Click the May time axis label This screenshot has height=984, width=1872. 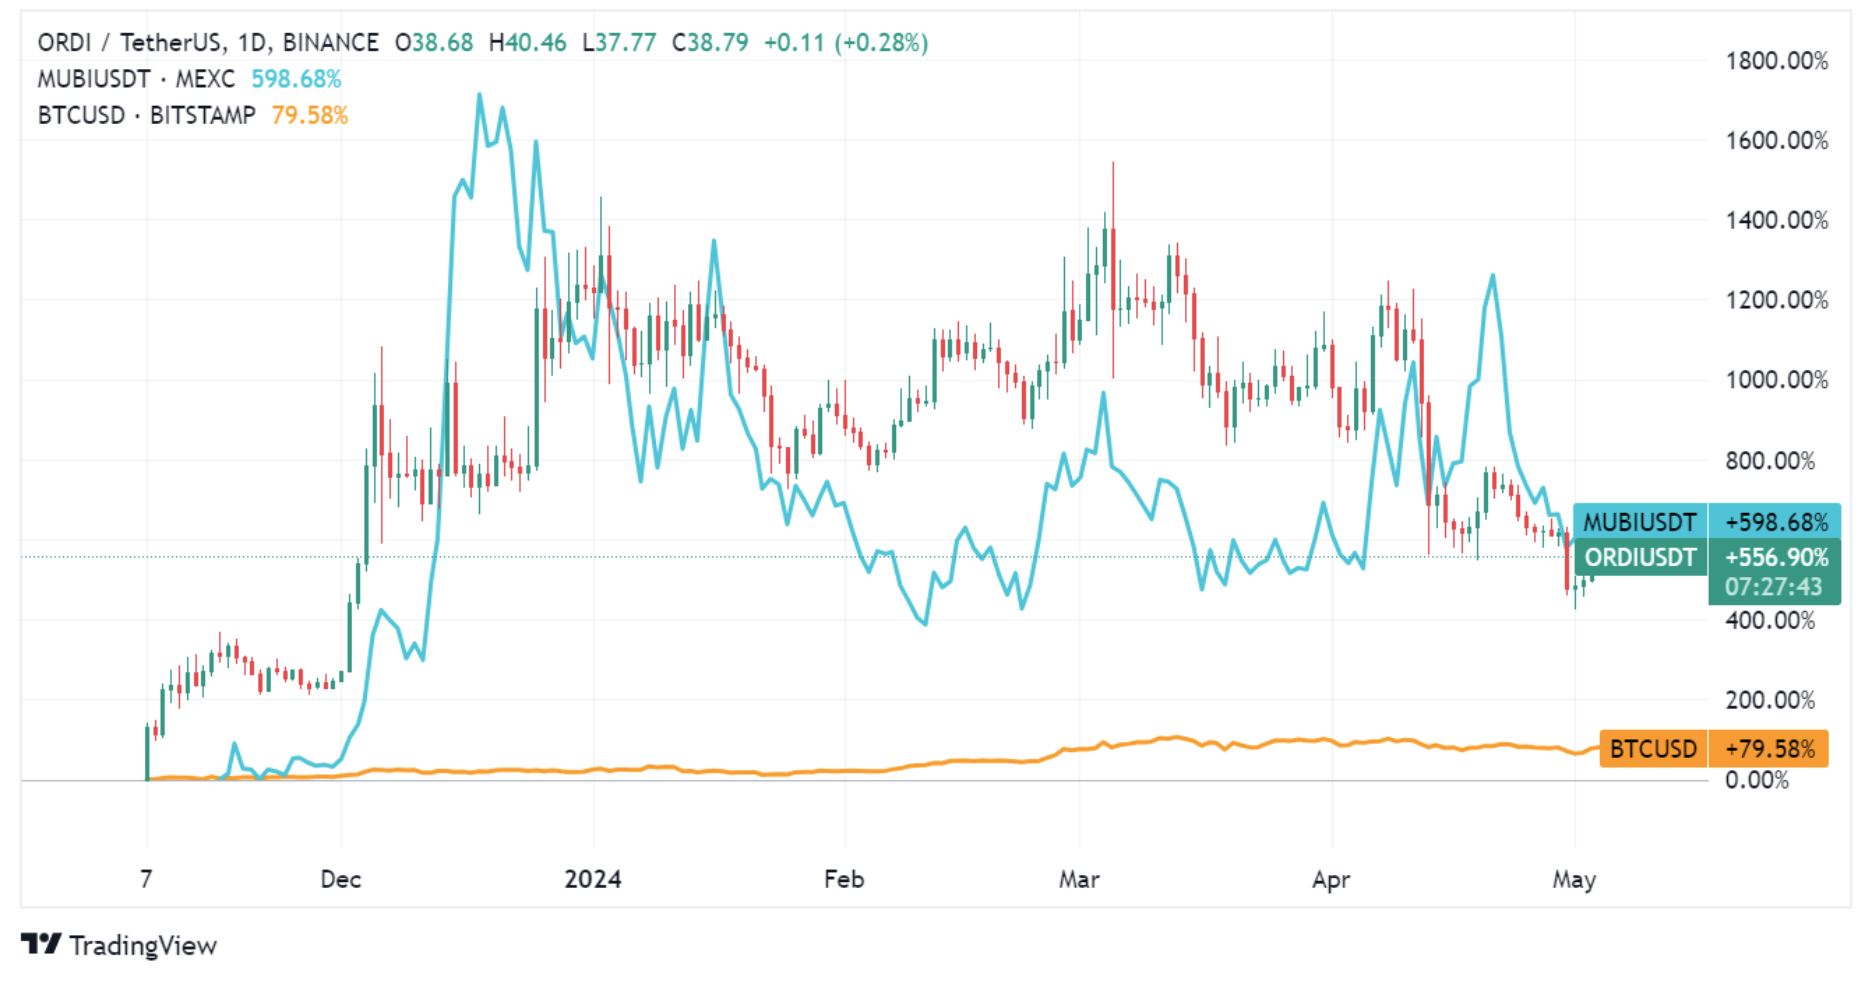point(1574,880)
